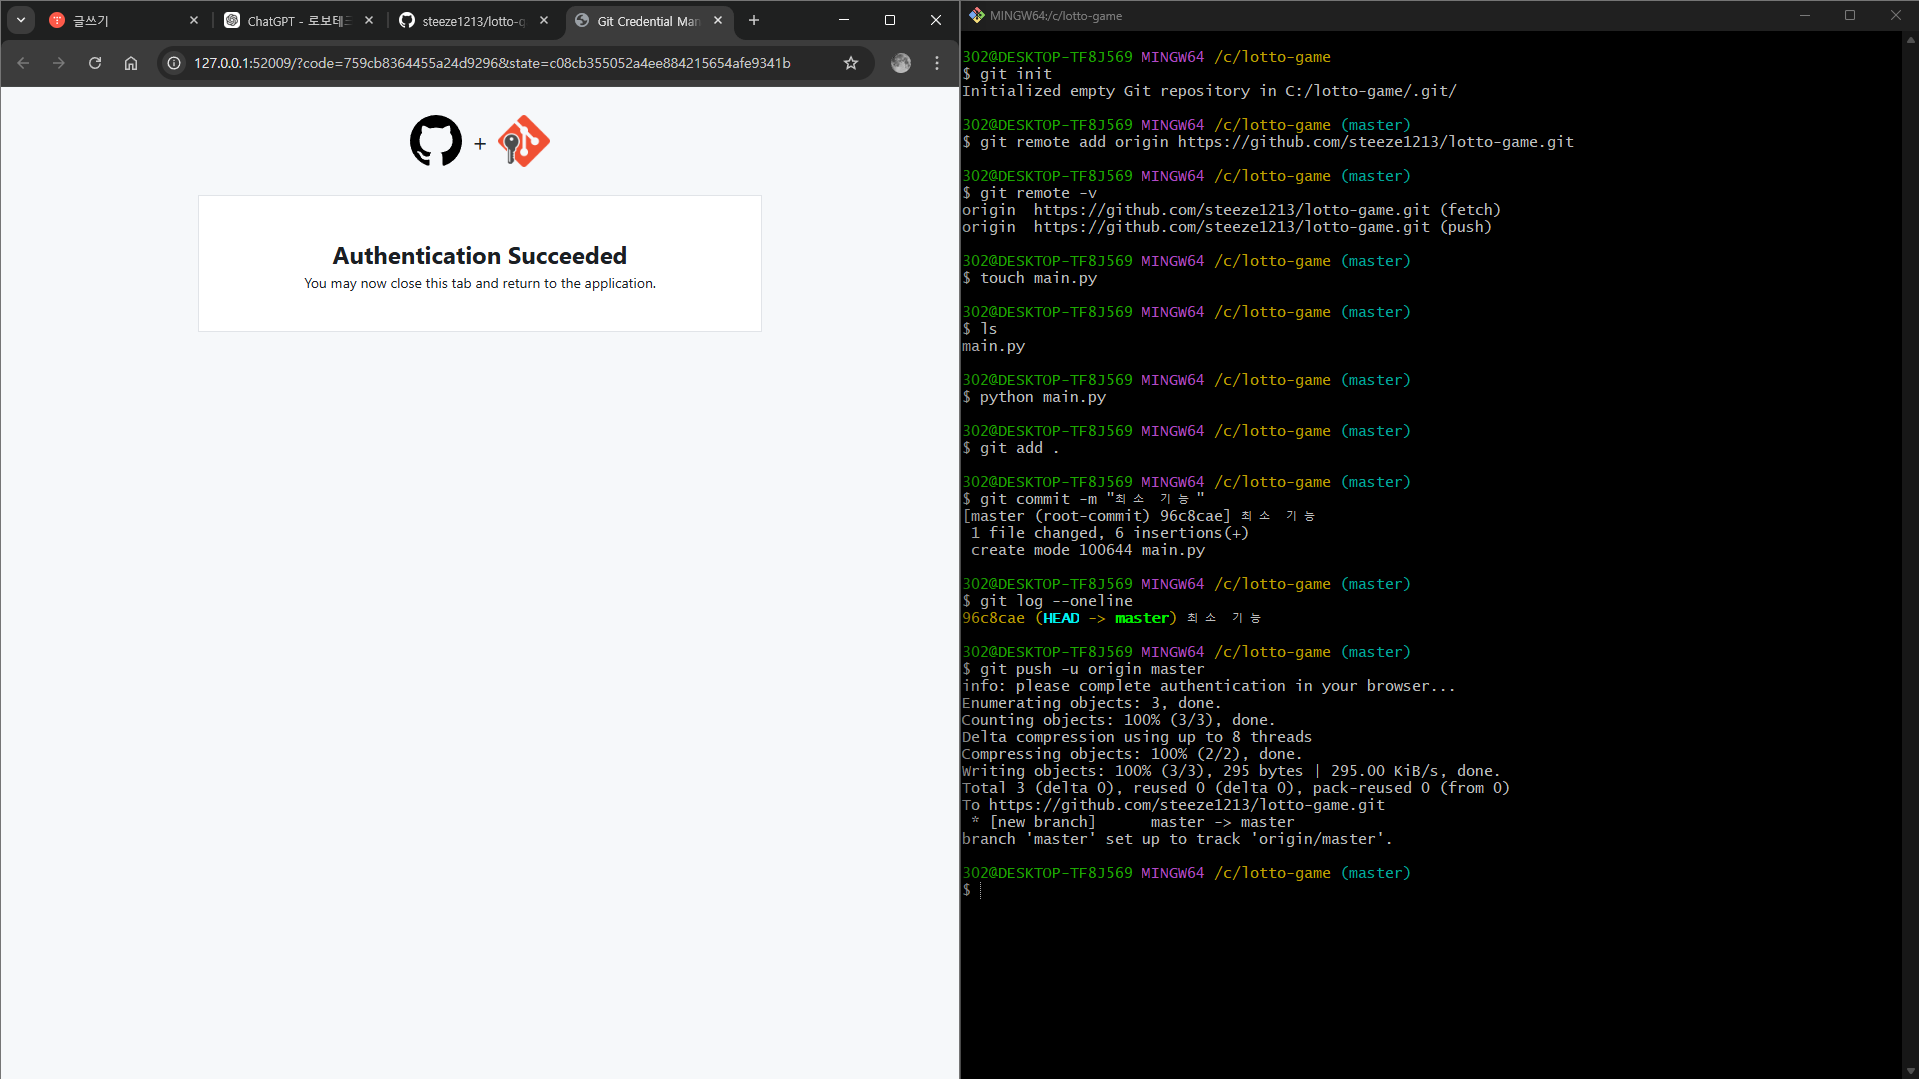
Task: Open the tab search dropdown in Chrome
Action: point(21,20)
